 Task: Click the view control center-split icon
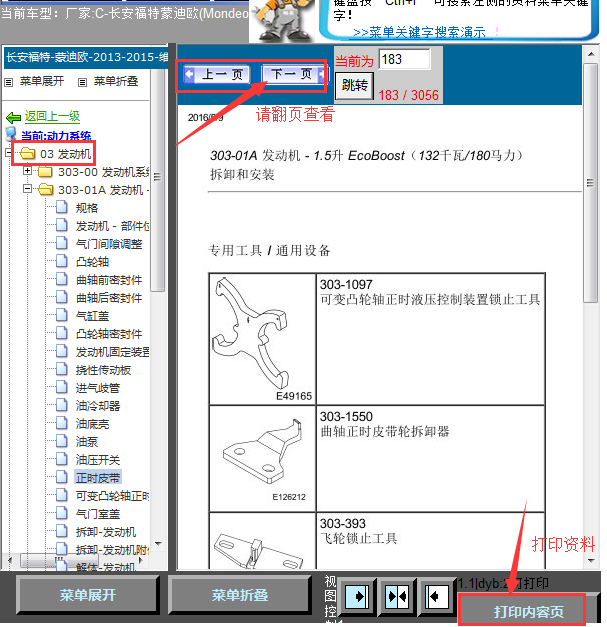tap(397, 597)
